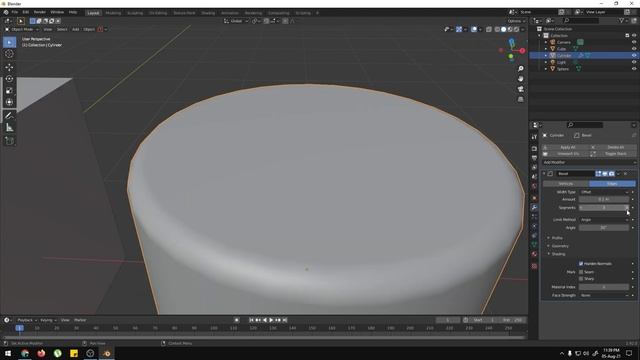Hide the Camera object in outliner
640x360 pixels.
(x=634, y=42)
